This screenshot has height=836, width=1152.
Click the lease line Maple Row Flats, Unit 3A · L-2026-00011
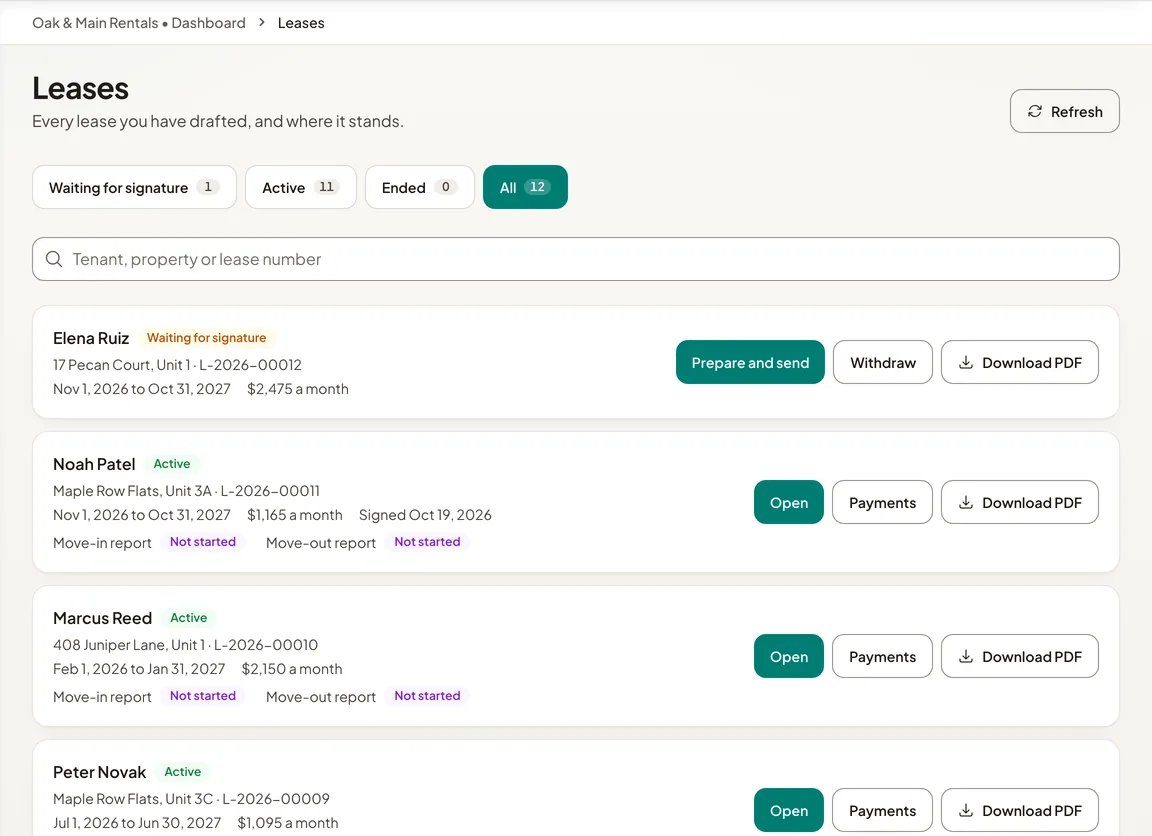coord(186,491)
